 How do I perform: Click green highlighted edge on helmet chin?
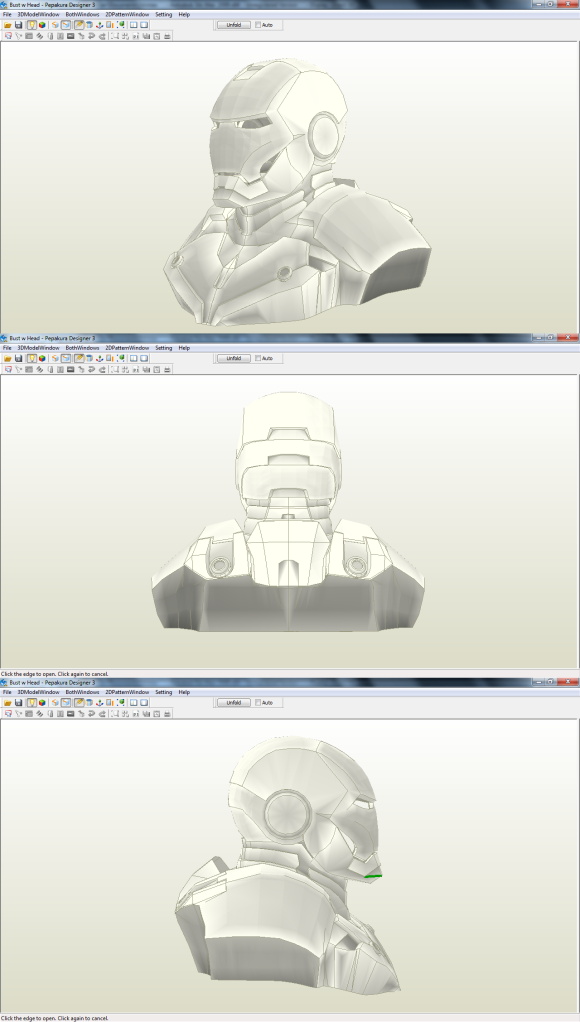pyautogui.click(x=373, y=877)
